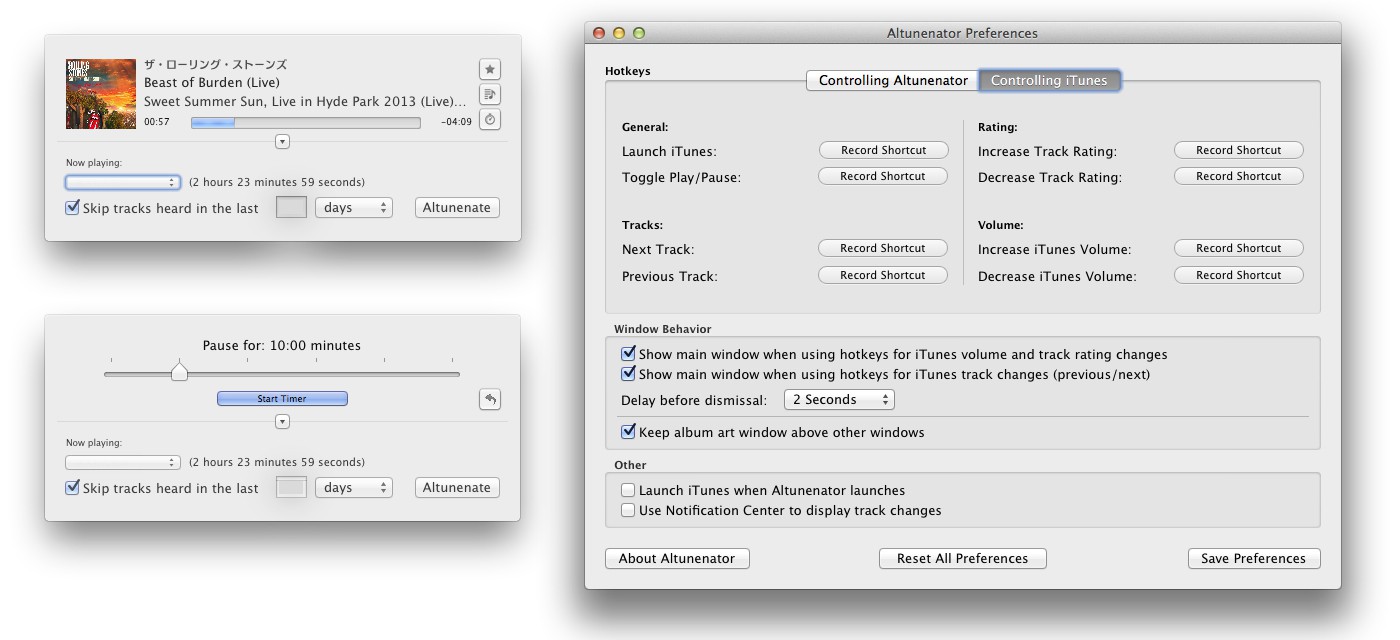Screen dimensions: 1400x640
Task: Record shortcut for Launch iTunes
Action: [x=883, y=150]
